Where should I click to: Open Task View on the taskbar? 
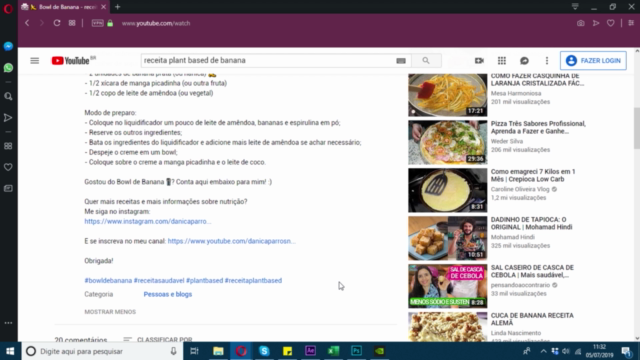pos(194,351)
